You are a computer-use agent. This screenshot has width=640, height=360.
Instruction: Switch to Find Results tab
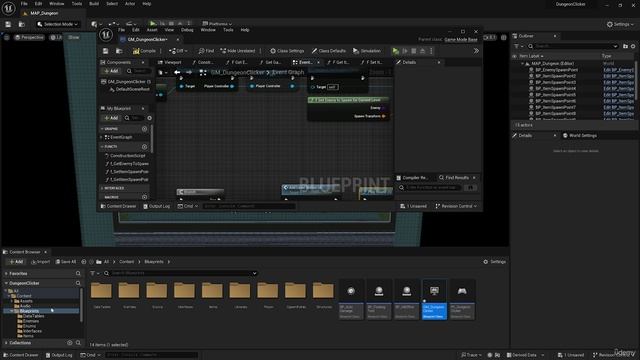(454, 178)
